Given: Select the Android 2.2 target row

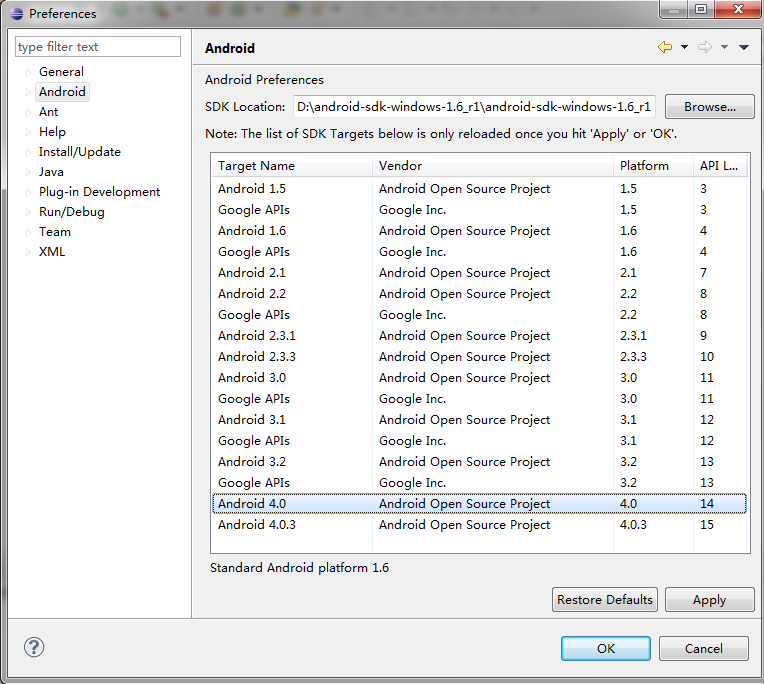Looking at the screenshot, I should [479, 293].
